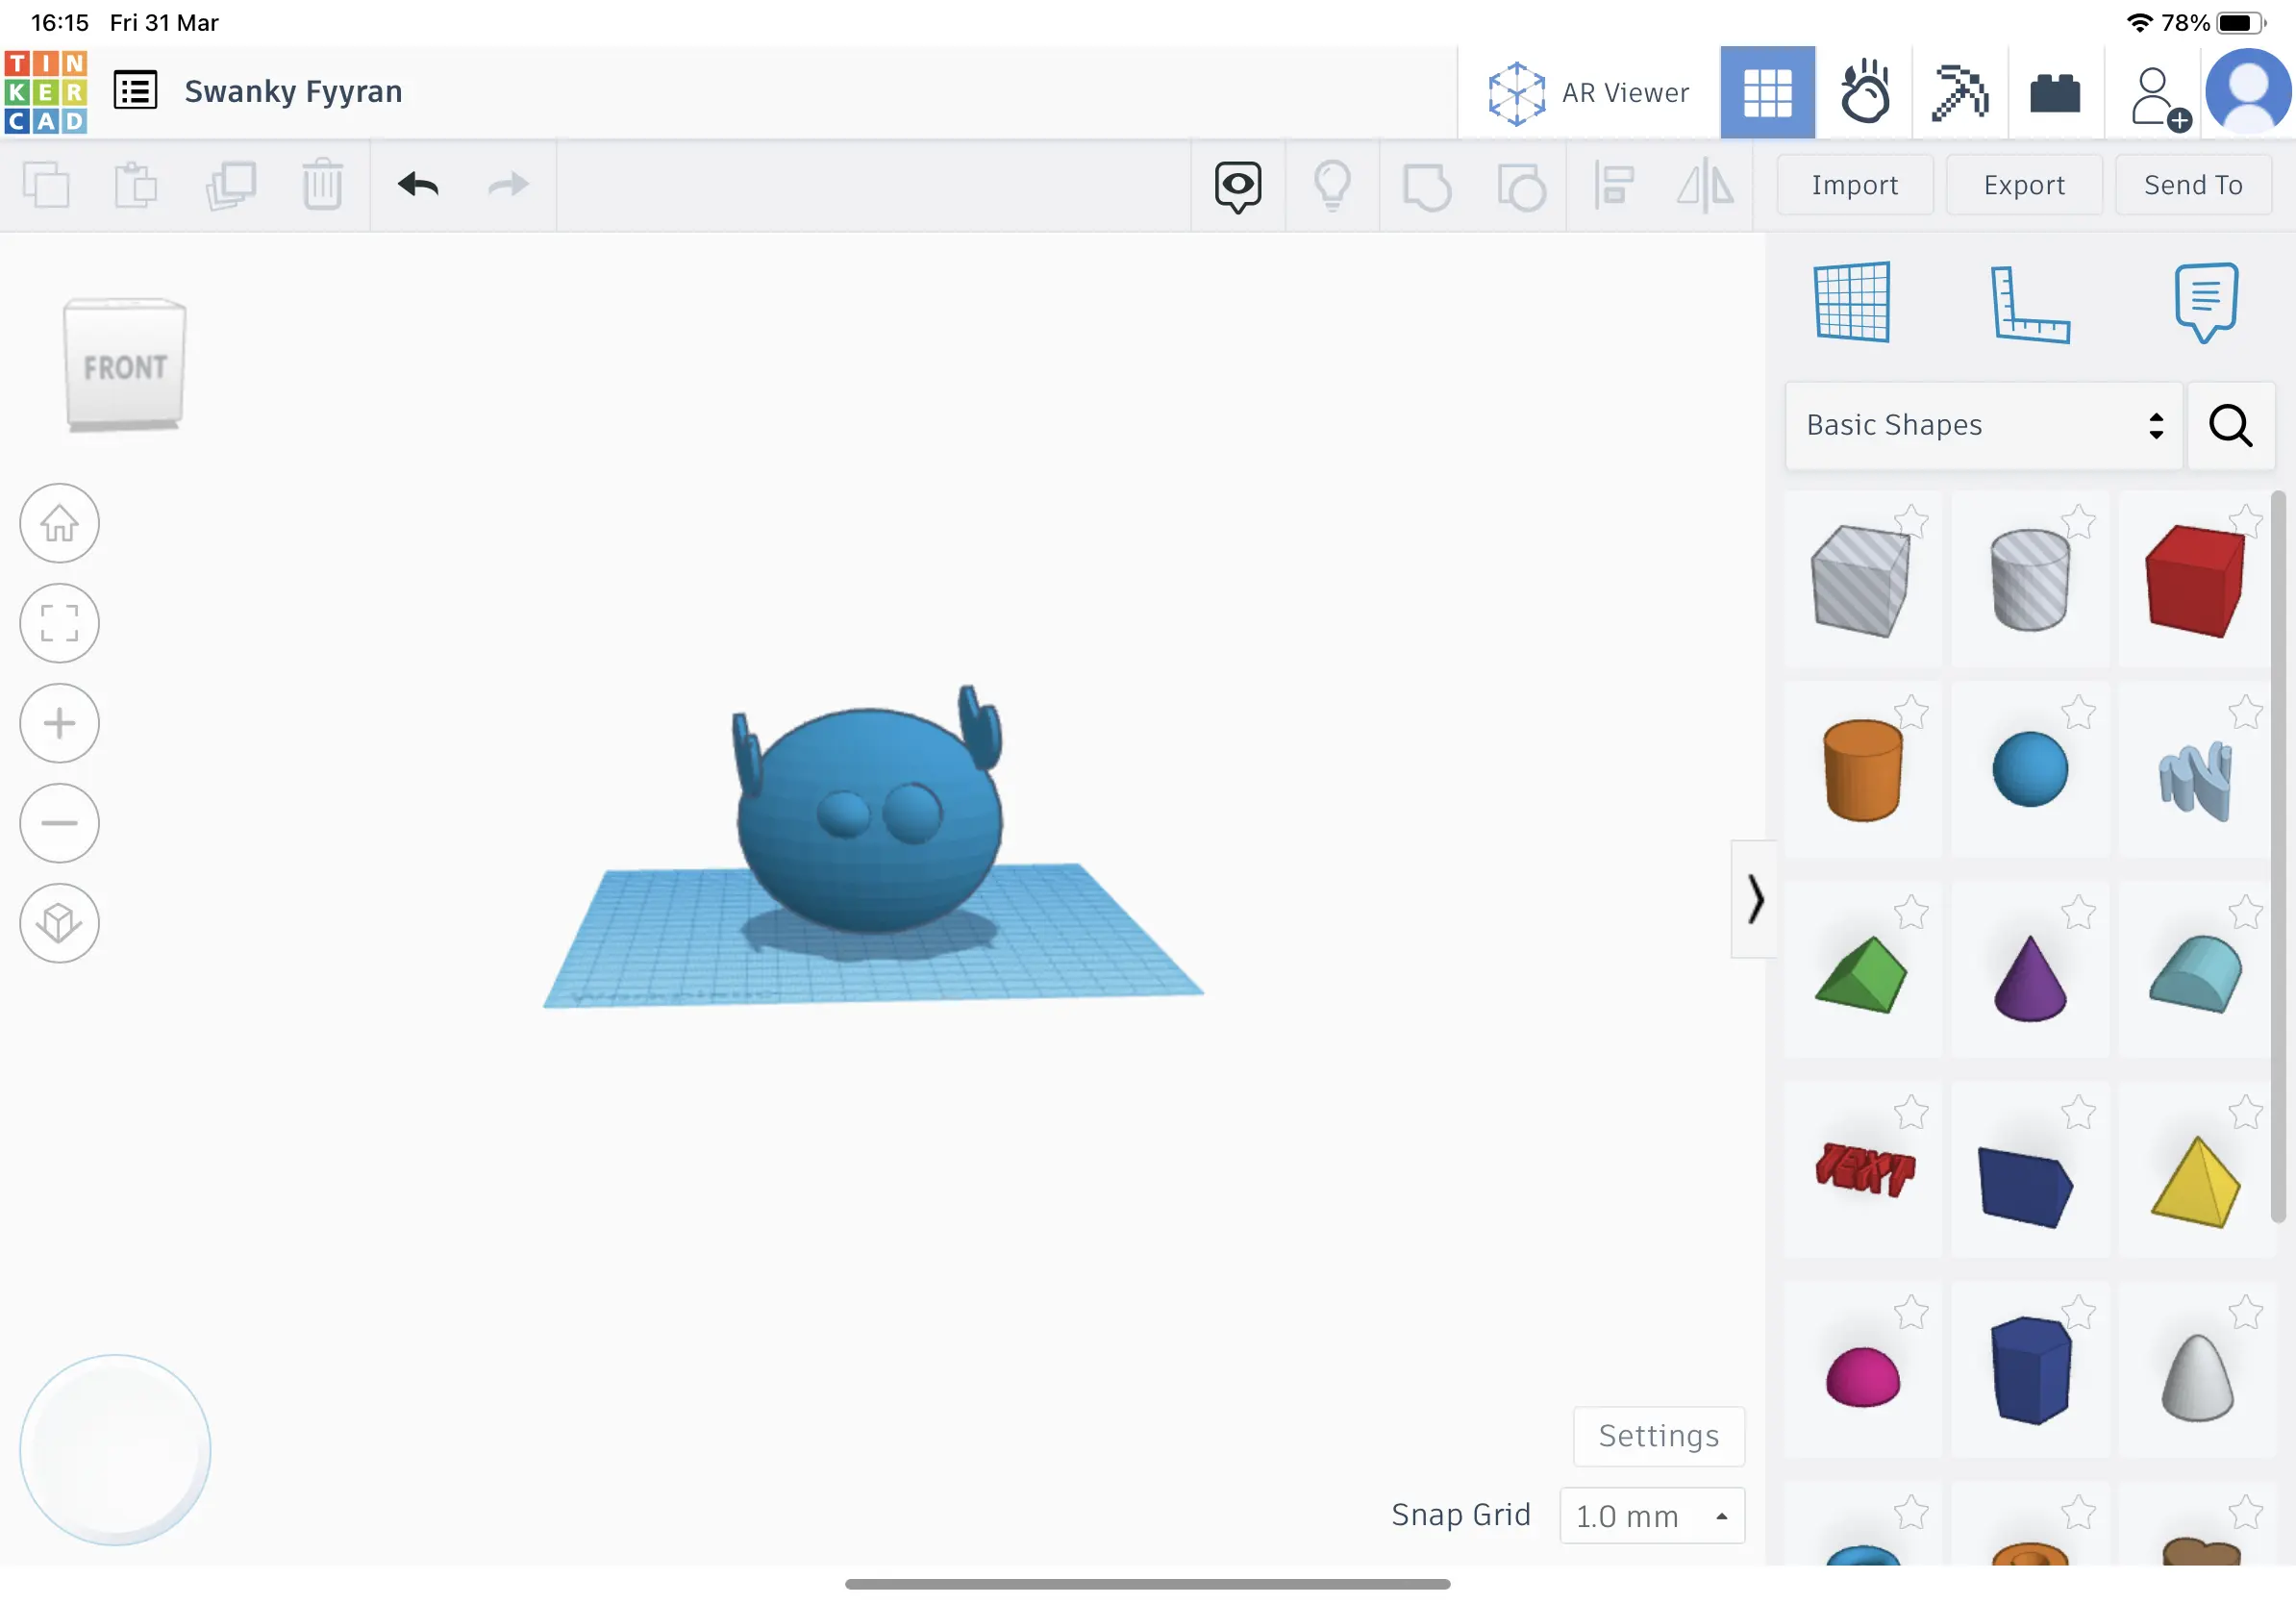
Task: Zoom in with the plus button
Action: (59, 723)
